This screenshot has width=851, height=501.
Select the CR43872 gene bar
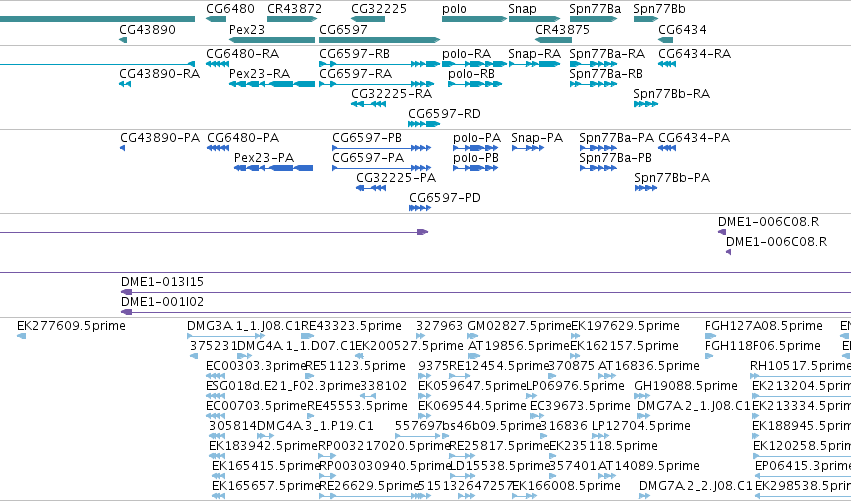coord(292,19)
